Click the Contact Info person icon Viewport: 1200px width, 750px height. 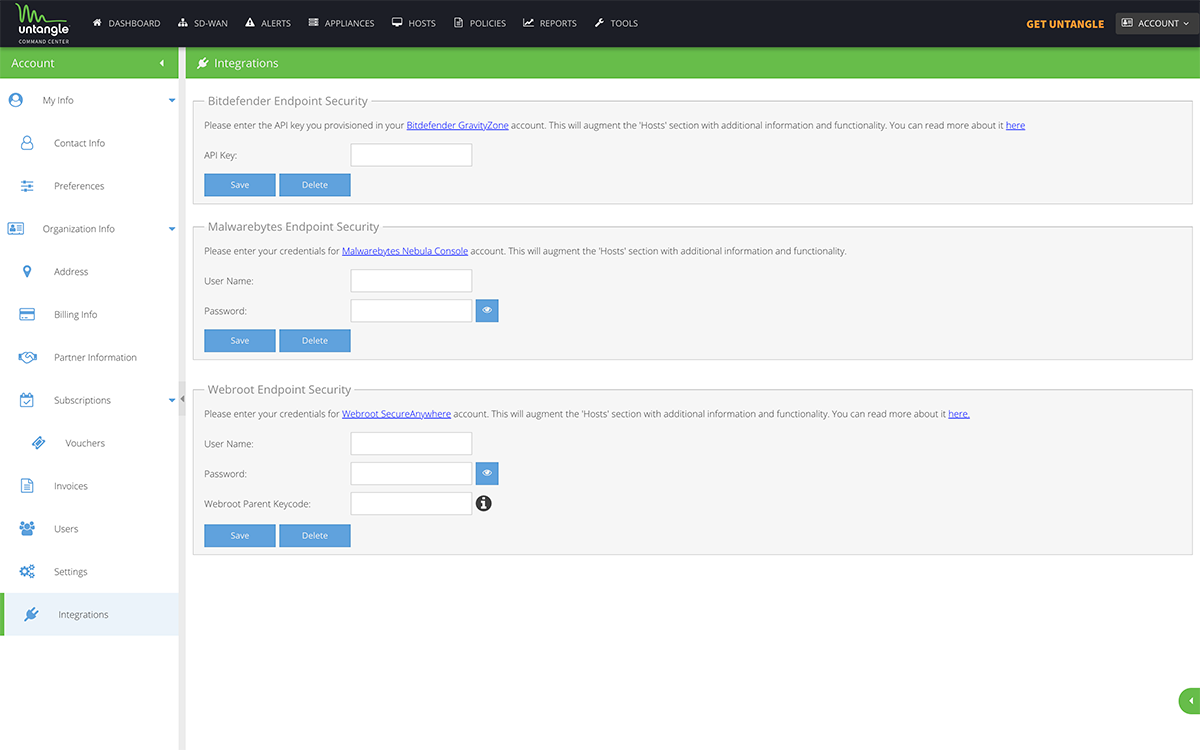tap(27, 143)
